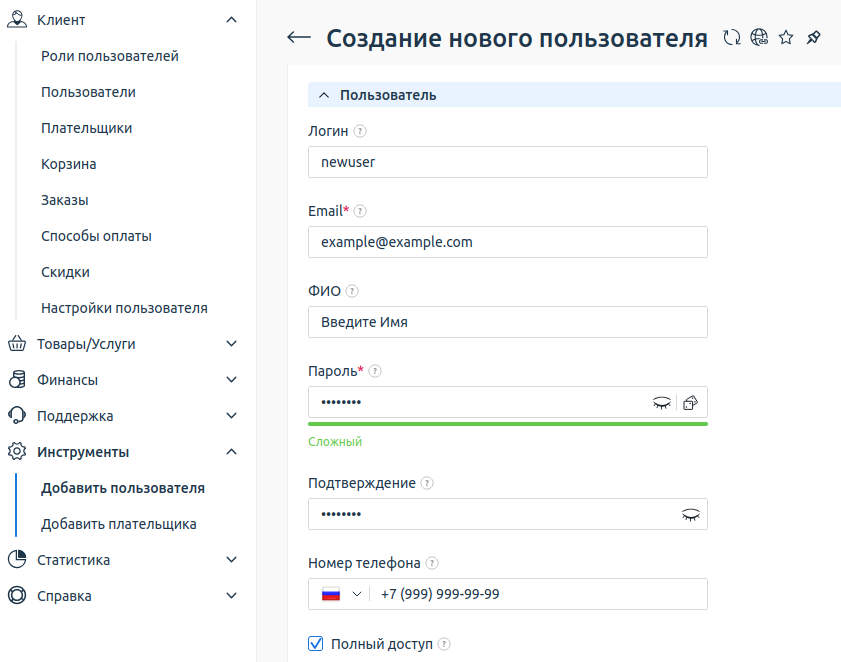Screen dimensions: 841x662
Task: Uncheck the Полный доступ checkbox
Action: [316, 644]
